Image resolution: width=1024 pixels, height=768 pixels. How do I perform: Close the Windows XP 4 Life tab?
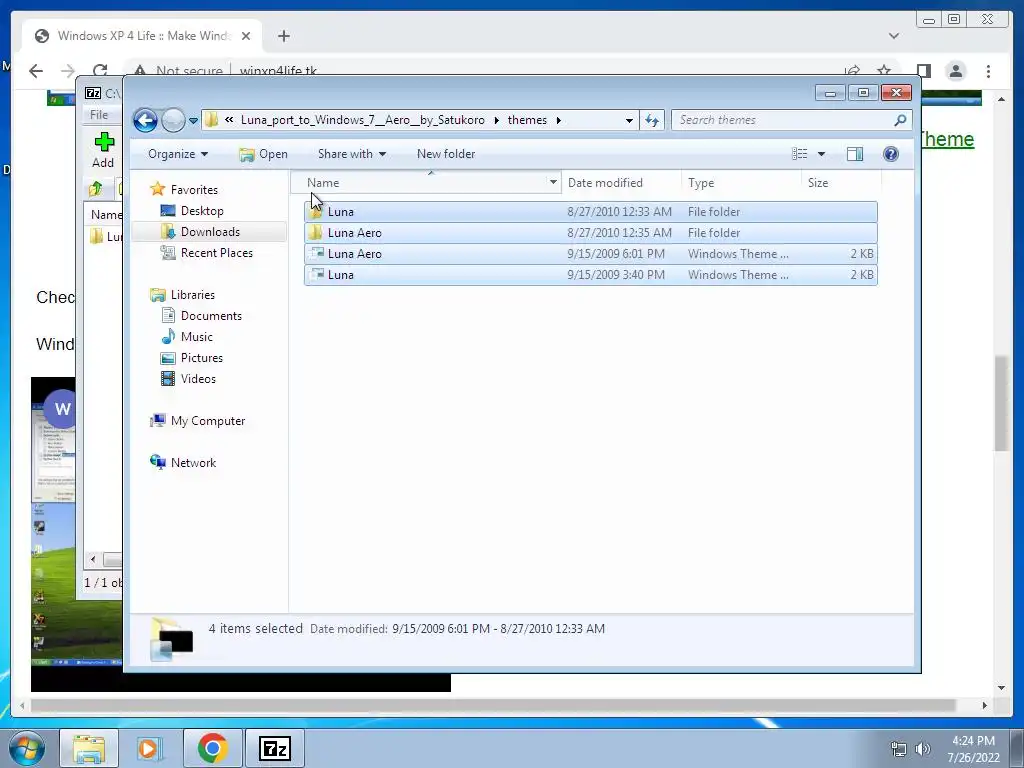click(246, 36)
